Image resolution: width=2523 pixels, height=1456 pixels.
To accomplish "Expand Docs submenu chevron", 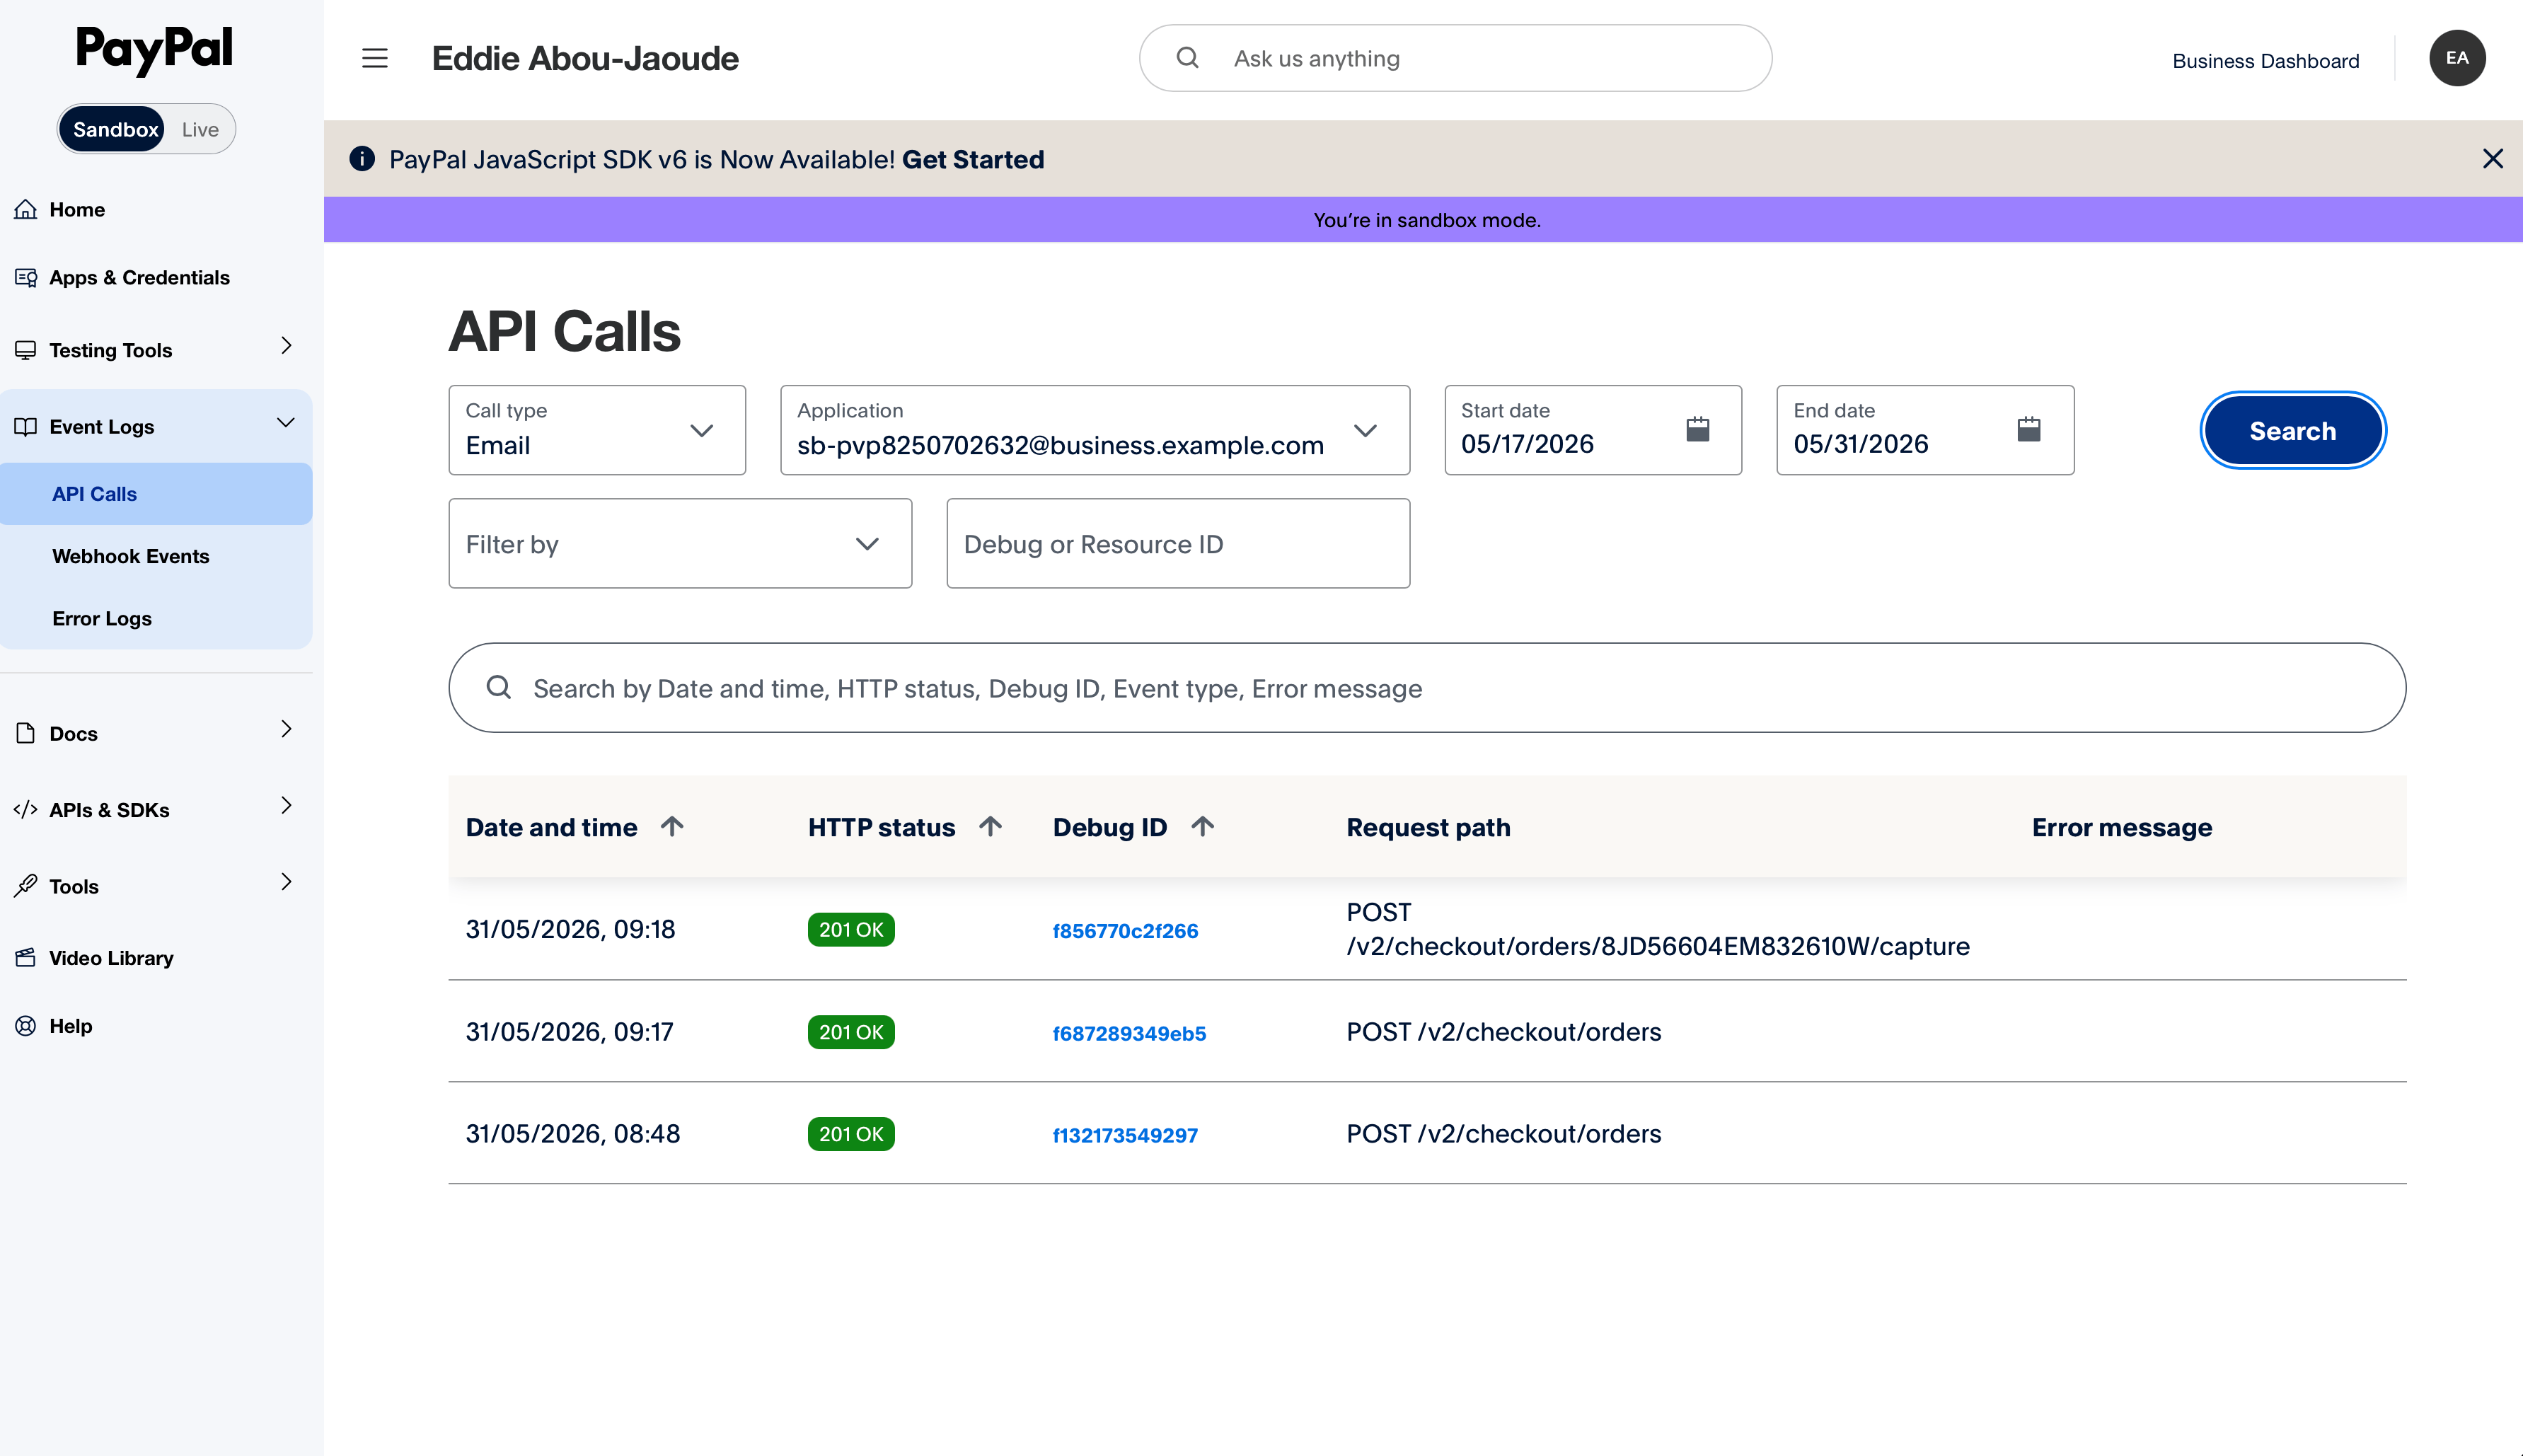I will coord(286,729).
